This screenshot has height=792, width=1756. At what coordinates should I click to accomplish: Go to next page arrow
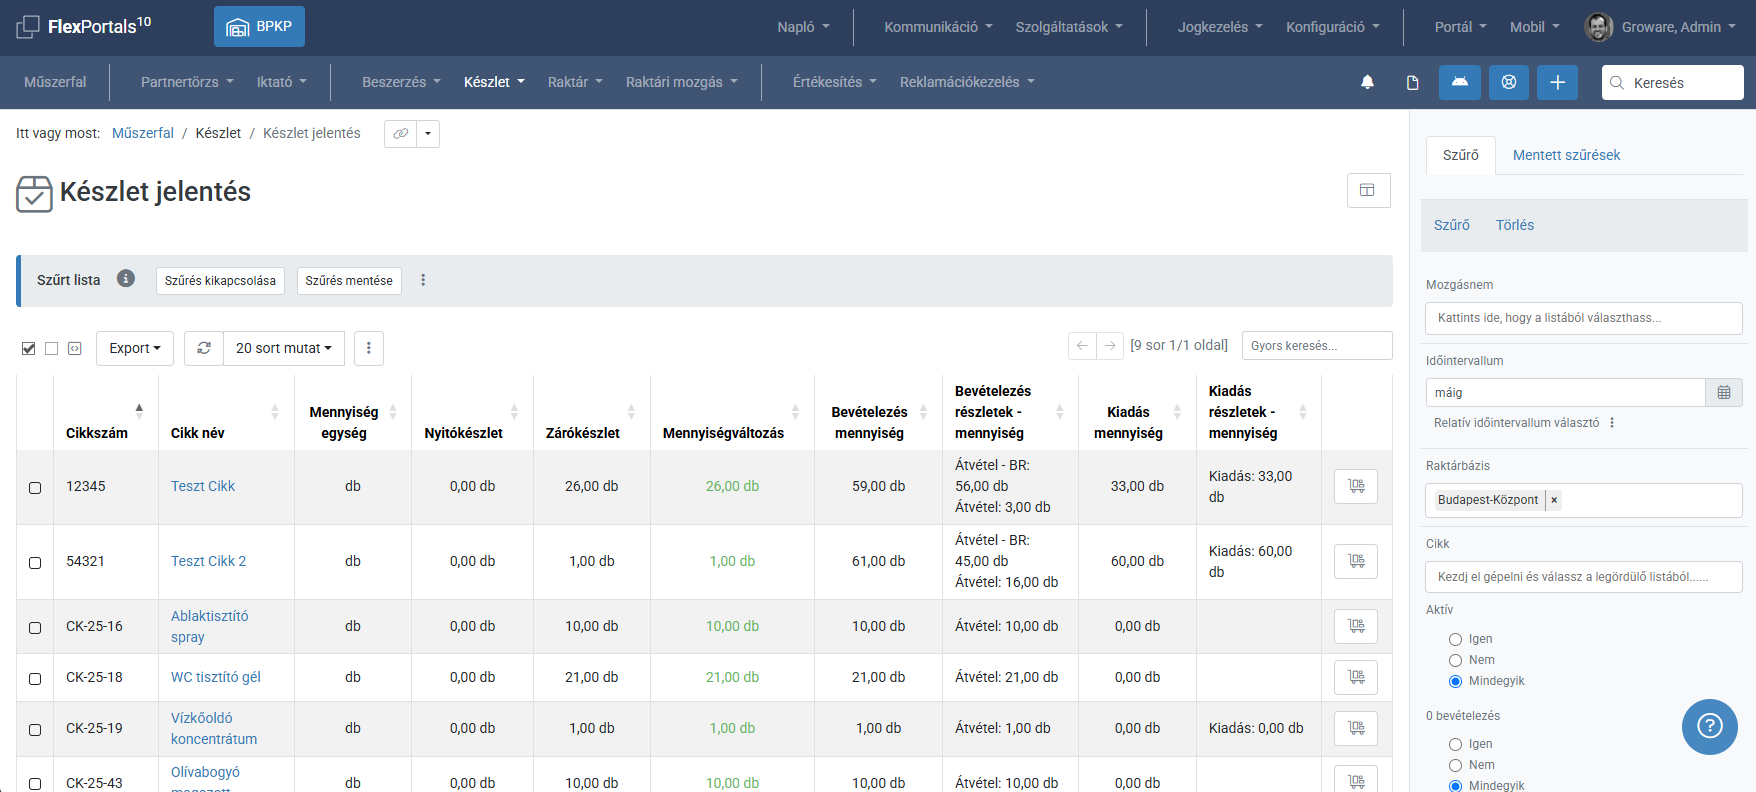click(x=1110, y=346)
